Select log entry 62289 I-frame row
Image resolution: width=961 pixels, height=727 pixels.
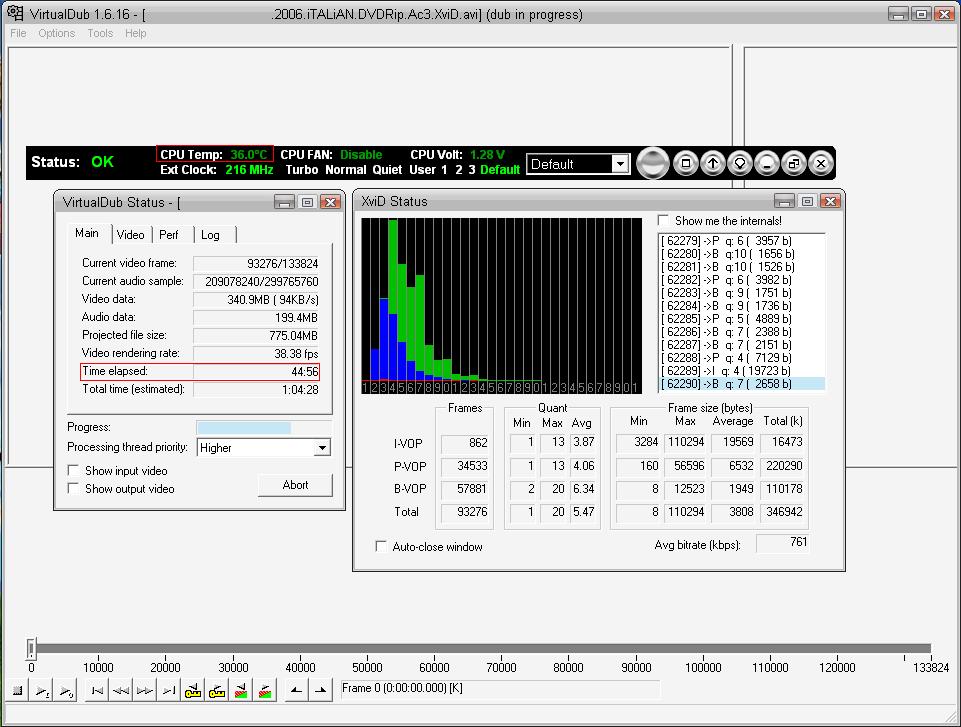click(x=742, y=371)
